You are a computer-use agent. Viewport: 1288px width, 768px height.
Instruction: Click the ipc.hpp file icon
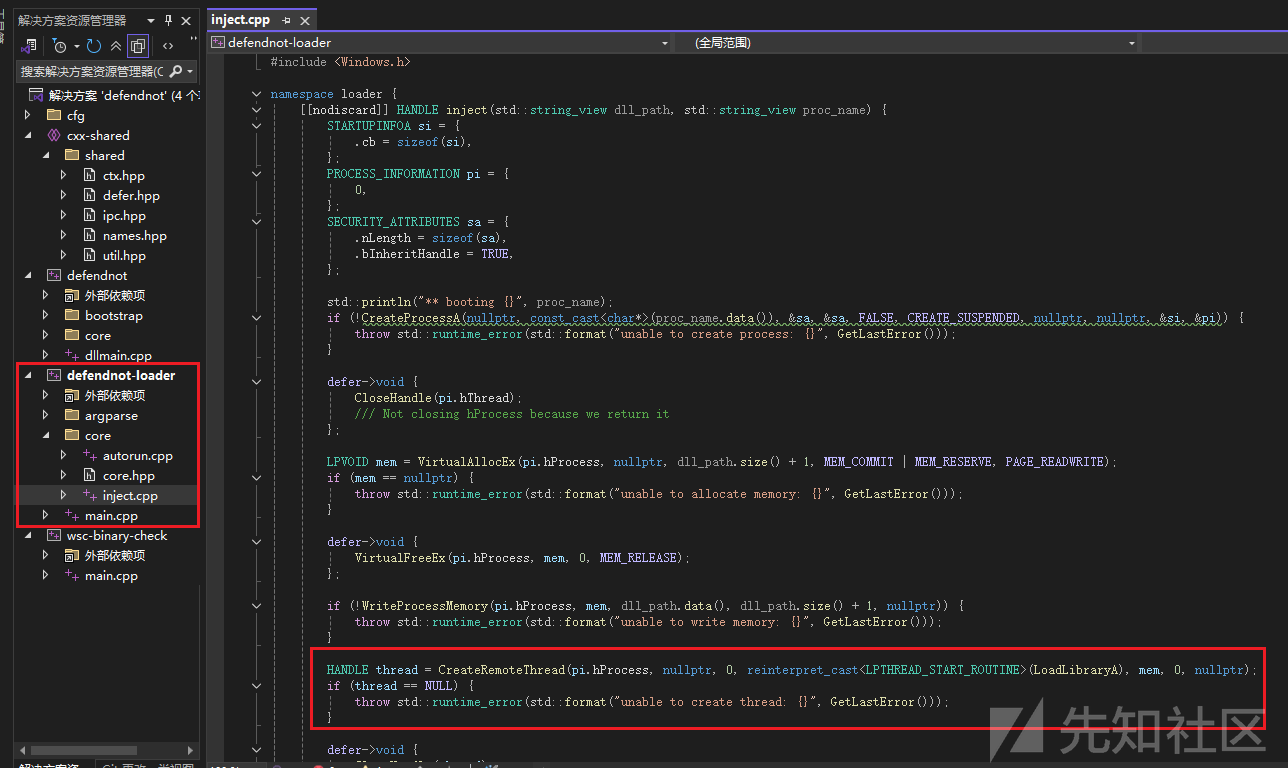pos(92,216)
